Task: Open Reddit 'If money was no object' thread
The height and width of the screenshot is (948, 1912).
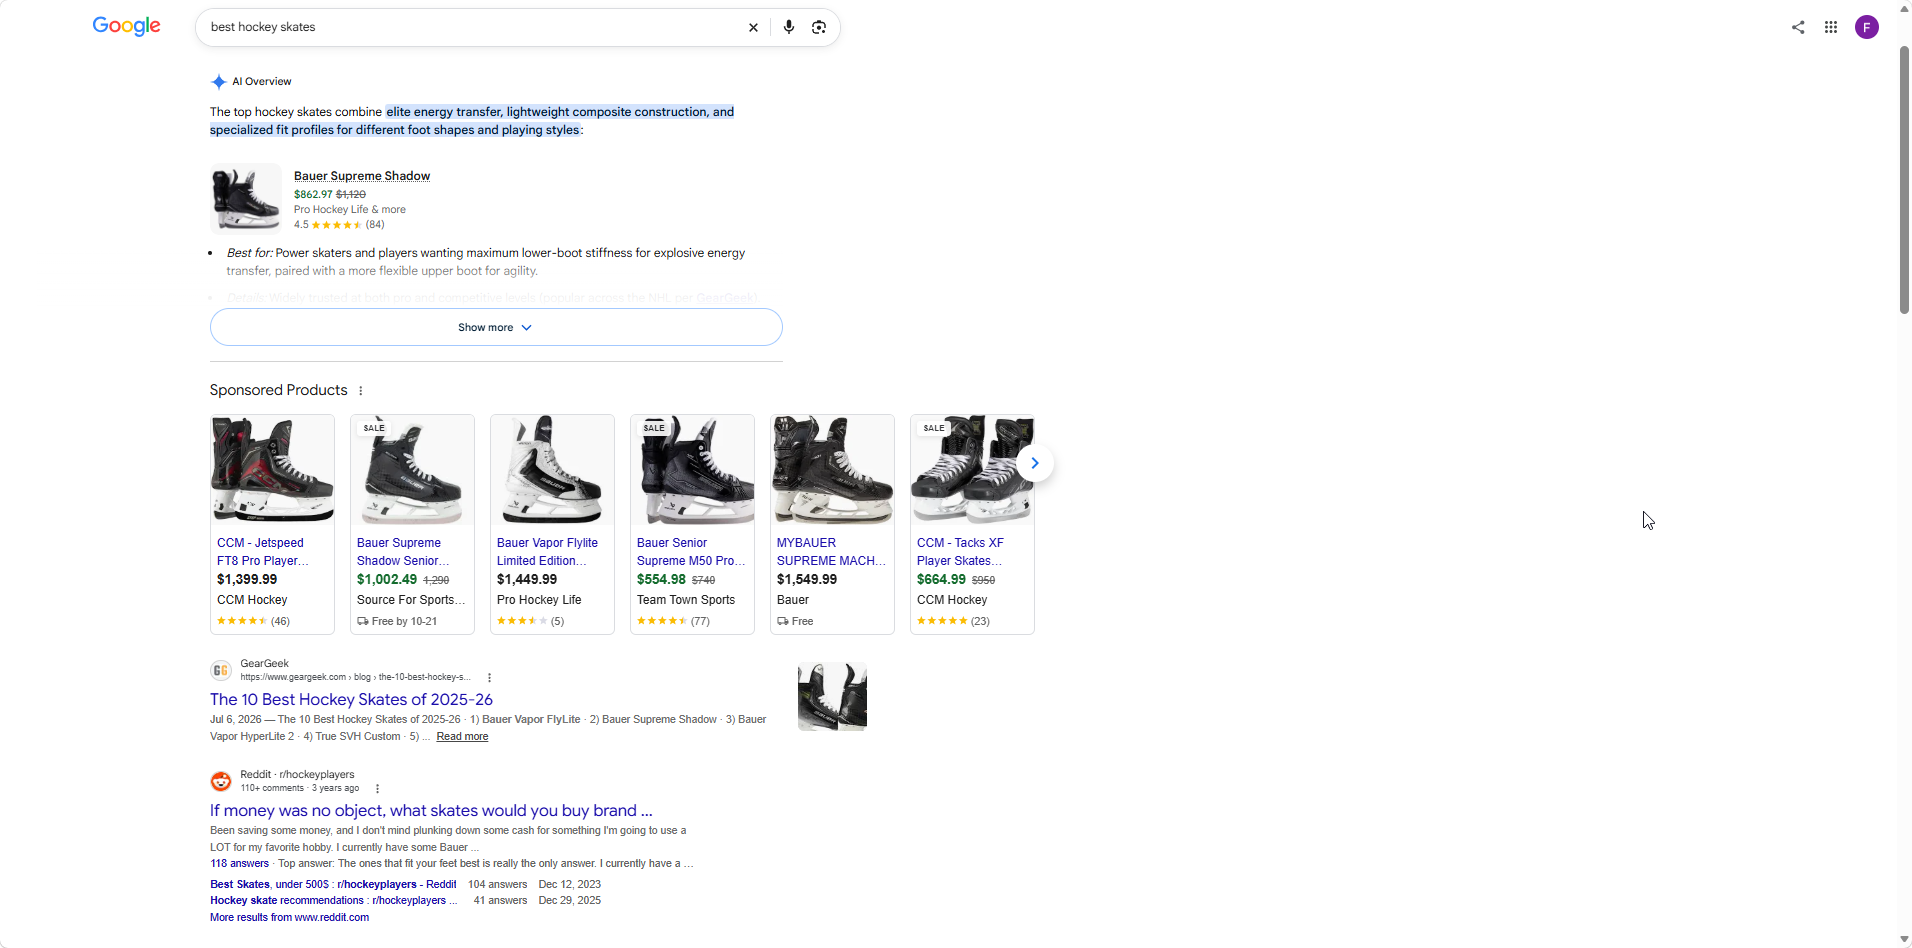Action: click(431, 811)
